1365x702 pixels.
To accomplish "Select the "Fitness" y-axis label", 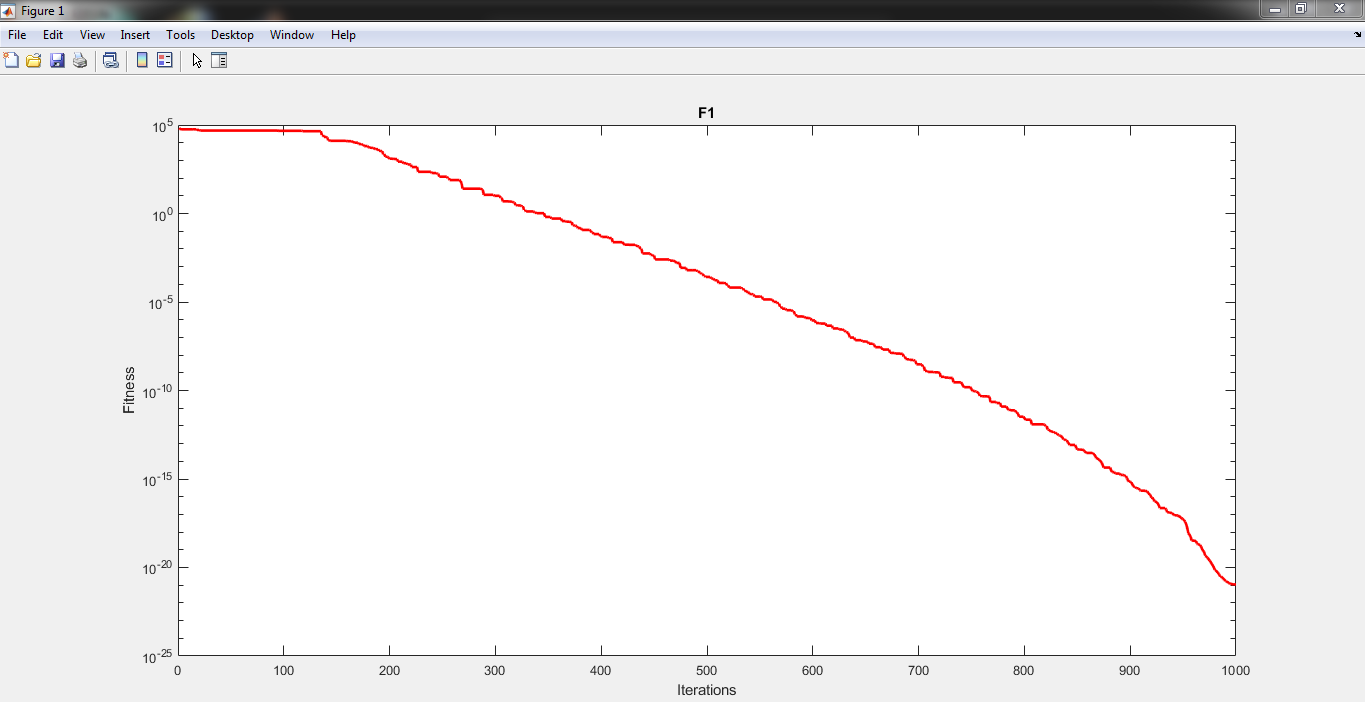I will click(129, 390).
